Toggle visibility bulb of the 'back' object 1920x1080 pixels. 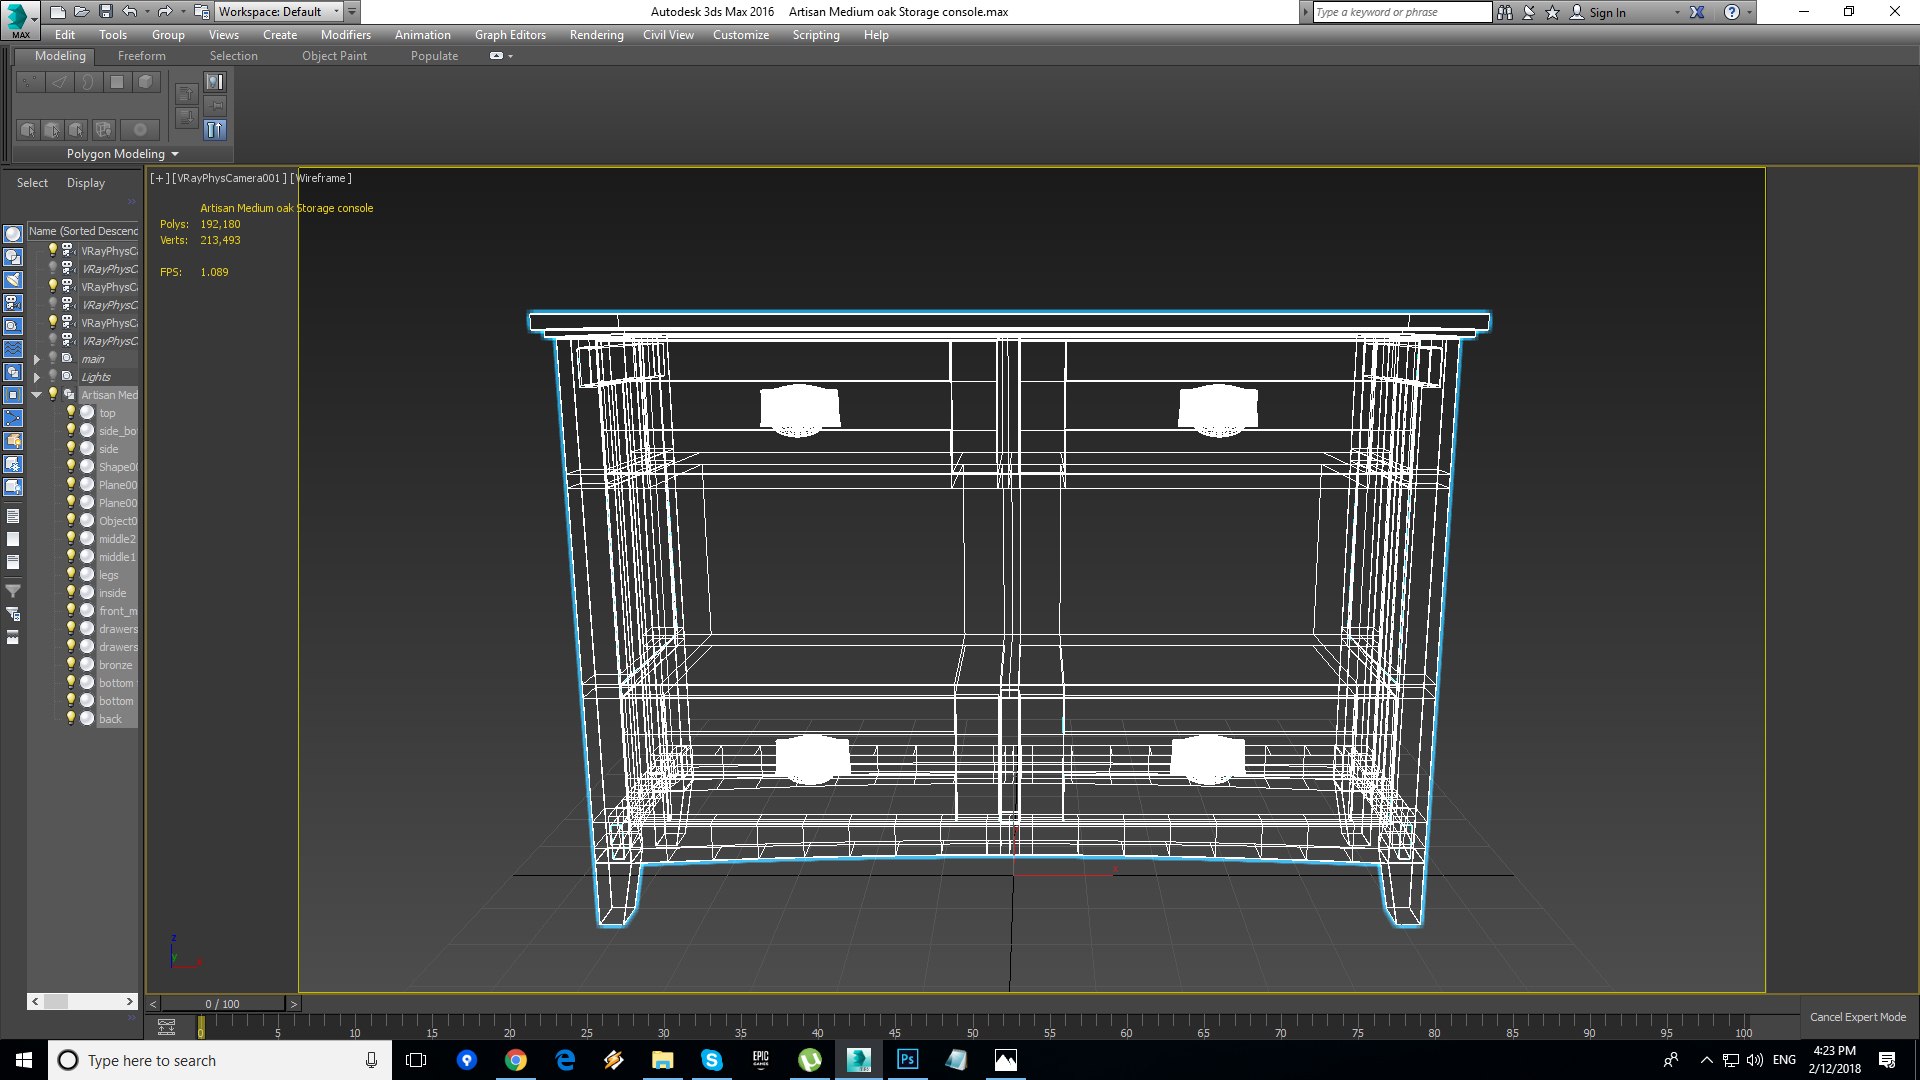coord(71,718)
